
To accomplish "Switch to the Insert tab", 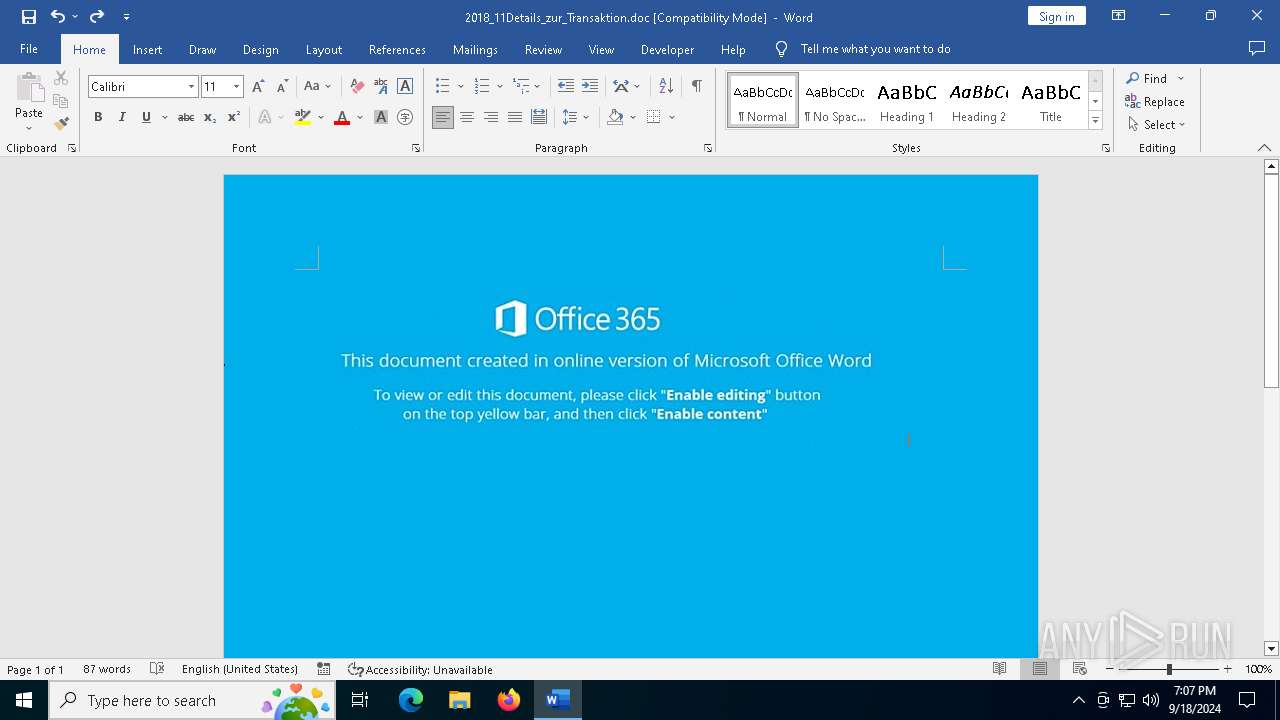I will (x=147, y=49).
